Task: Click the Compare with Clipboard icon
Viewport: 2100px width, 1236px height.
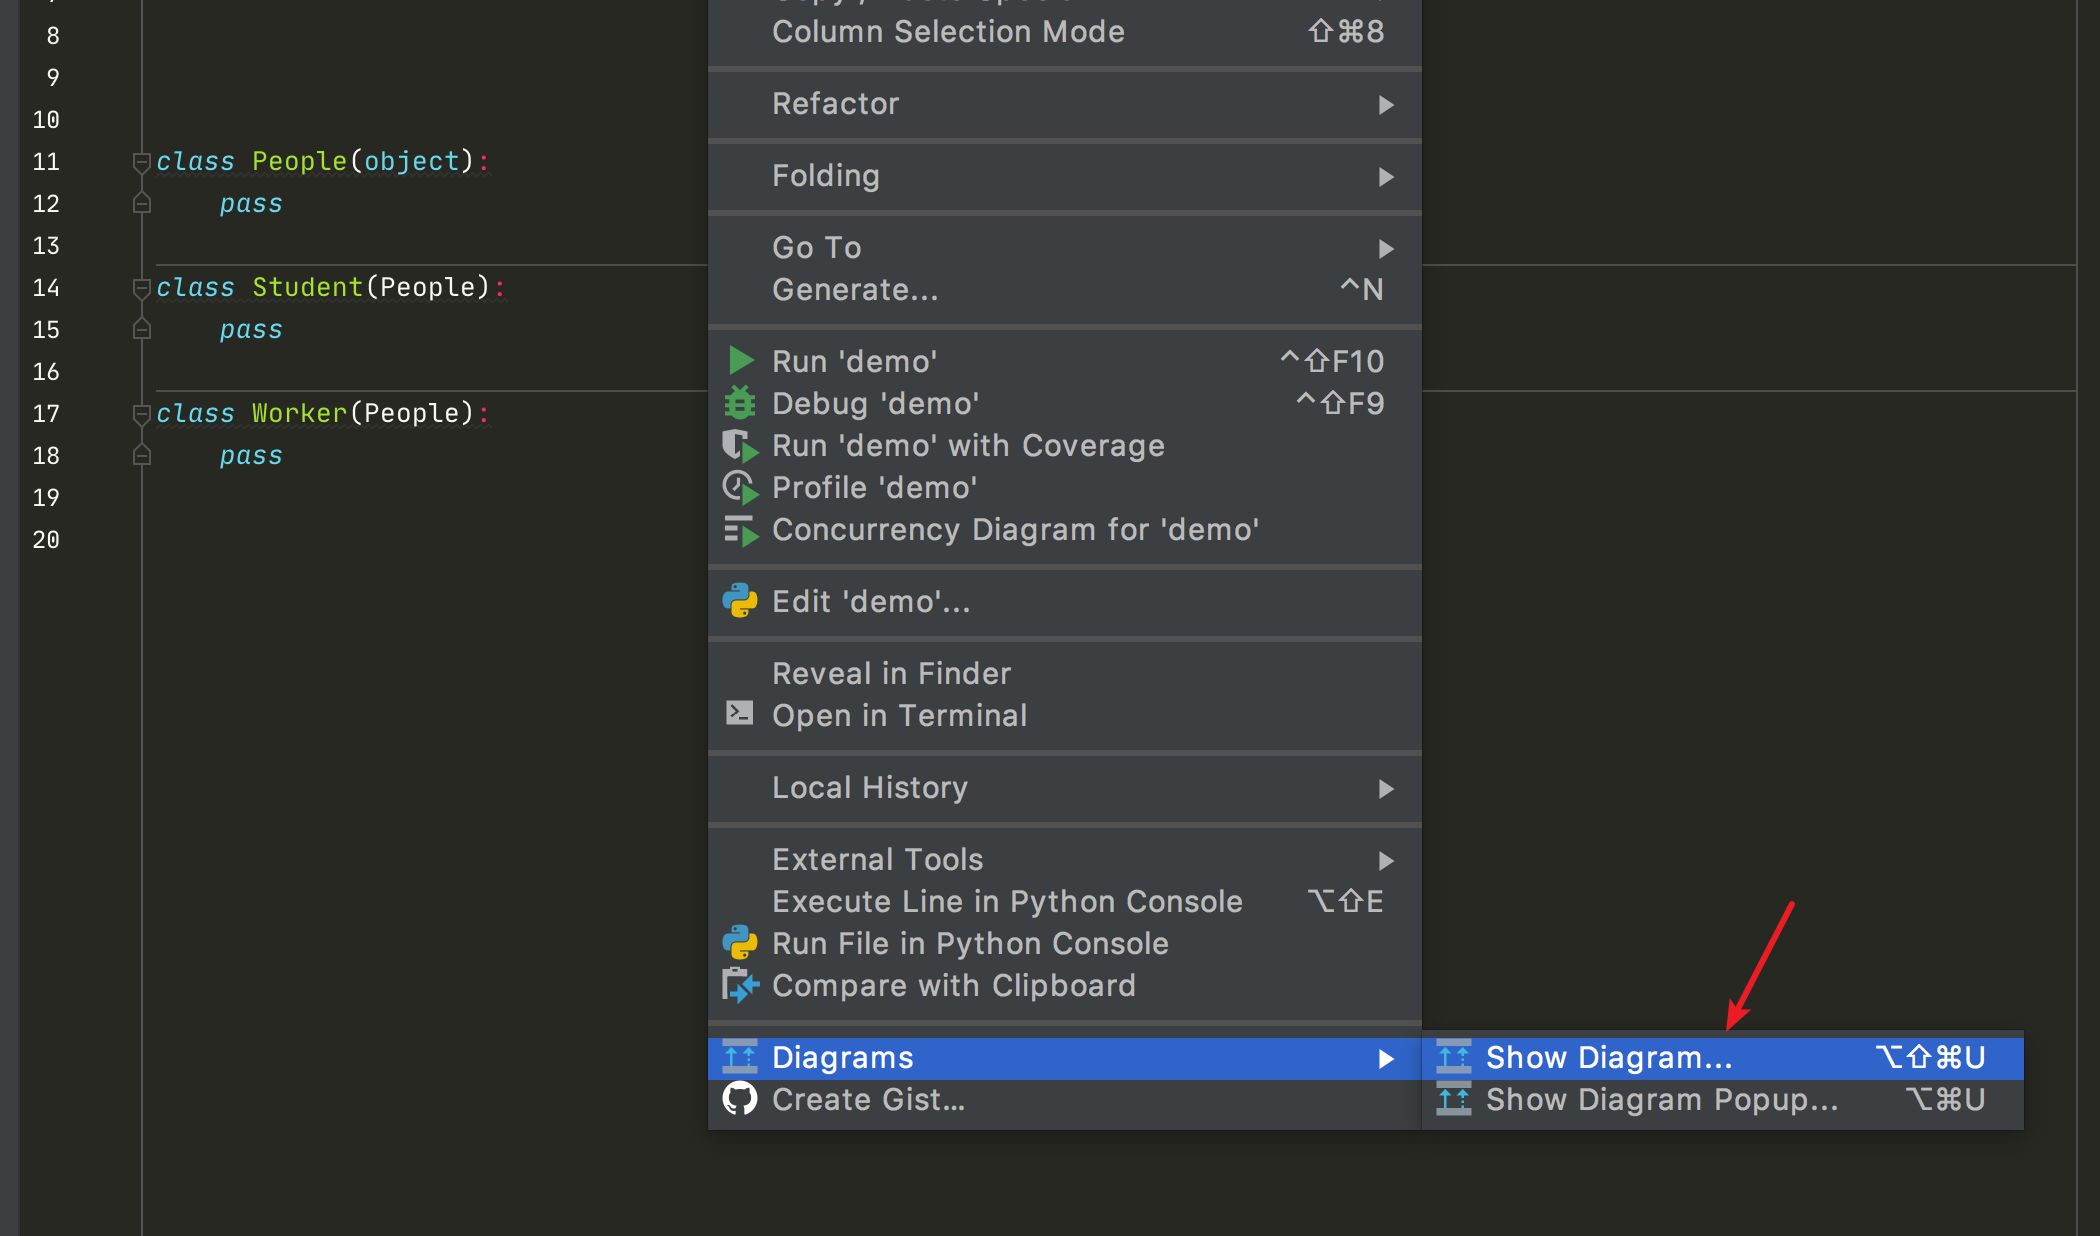Action: tap(740, 985)
